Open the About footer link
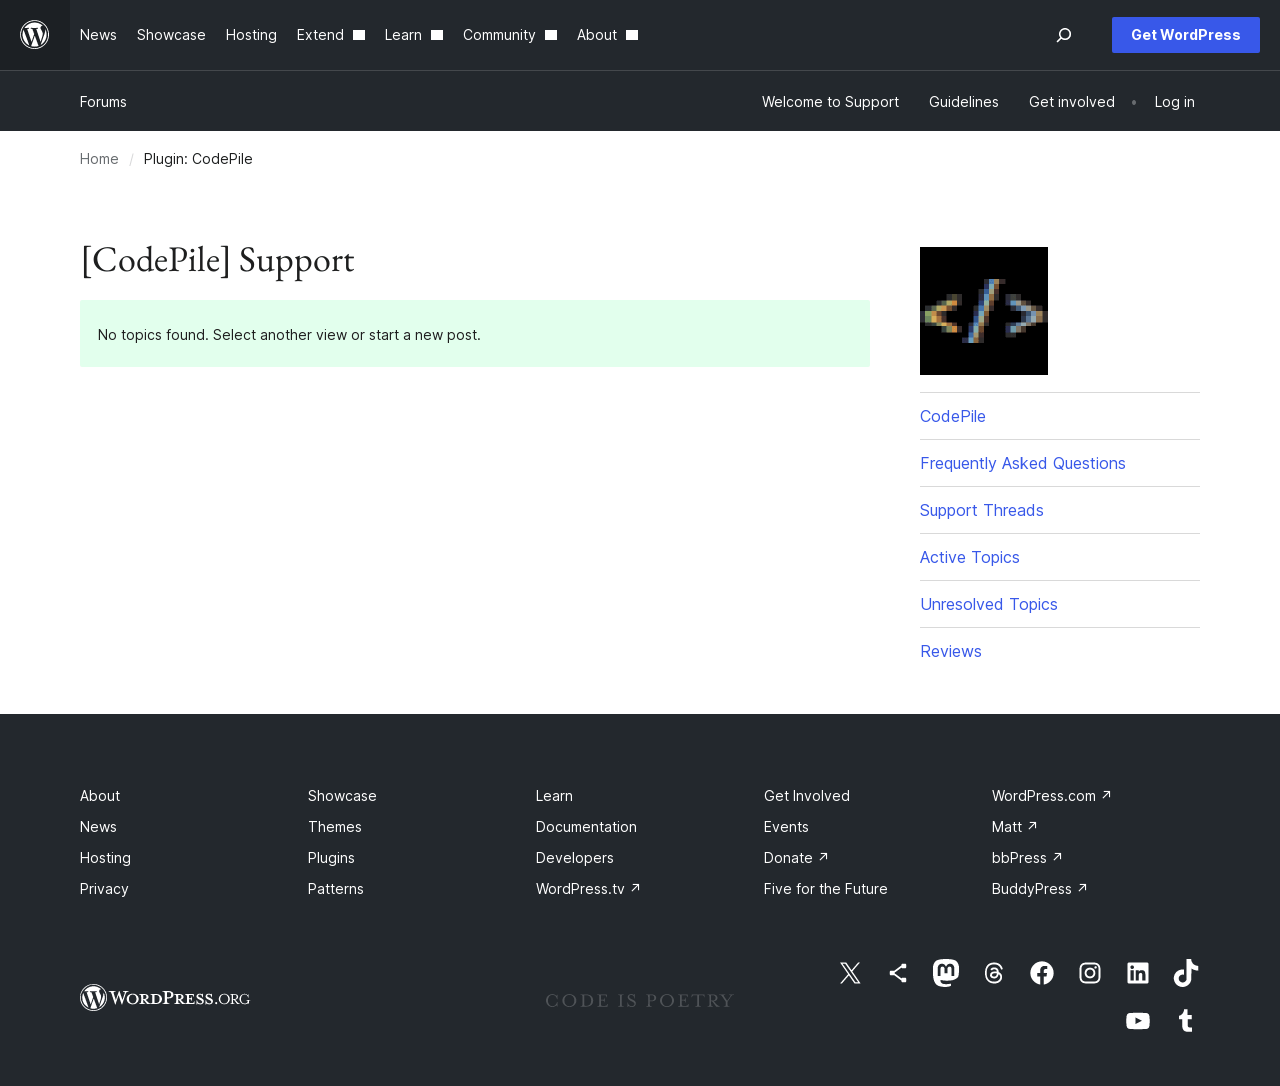1280x1086 pixels. (x=100, y=796)
